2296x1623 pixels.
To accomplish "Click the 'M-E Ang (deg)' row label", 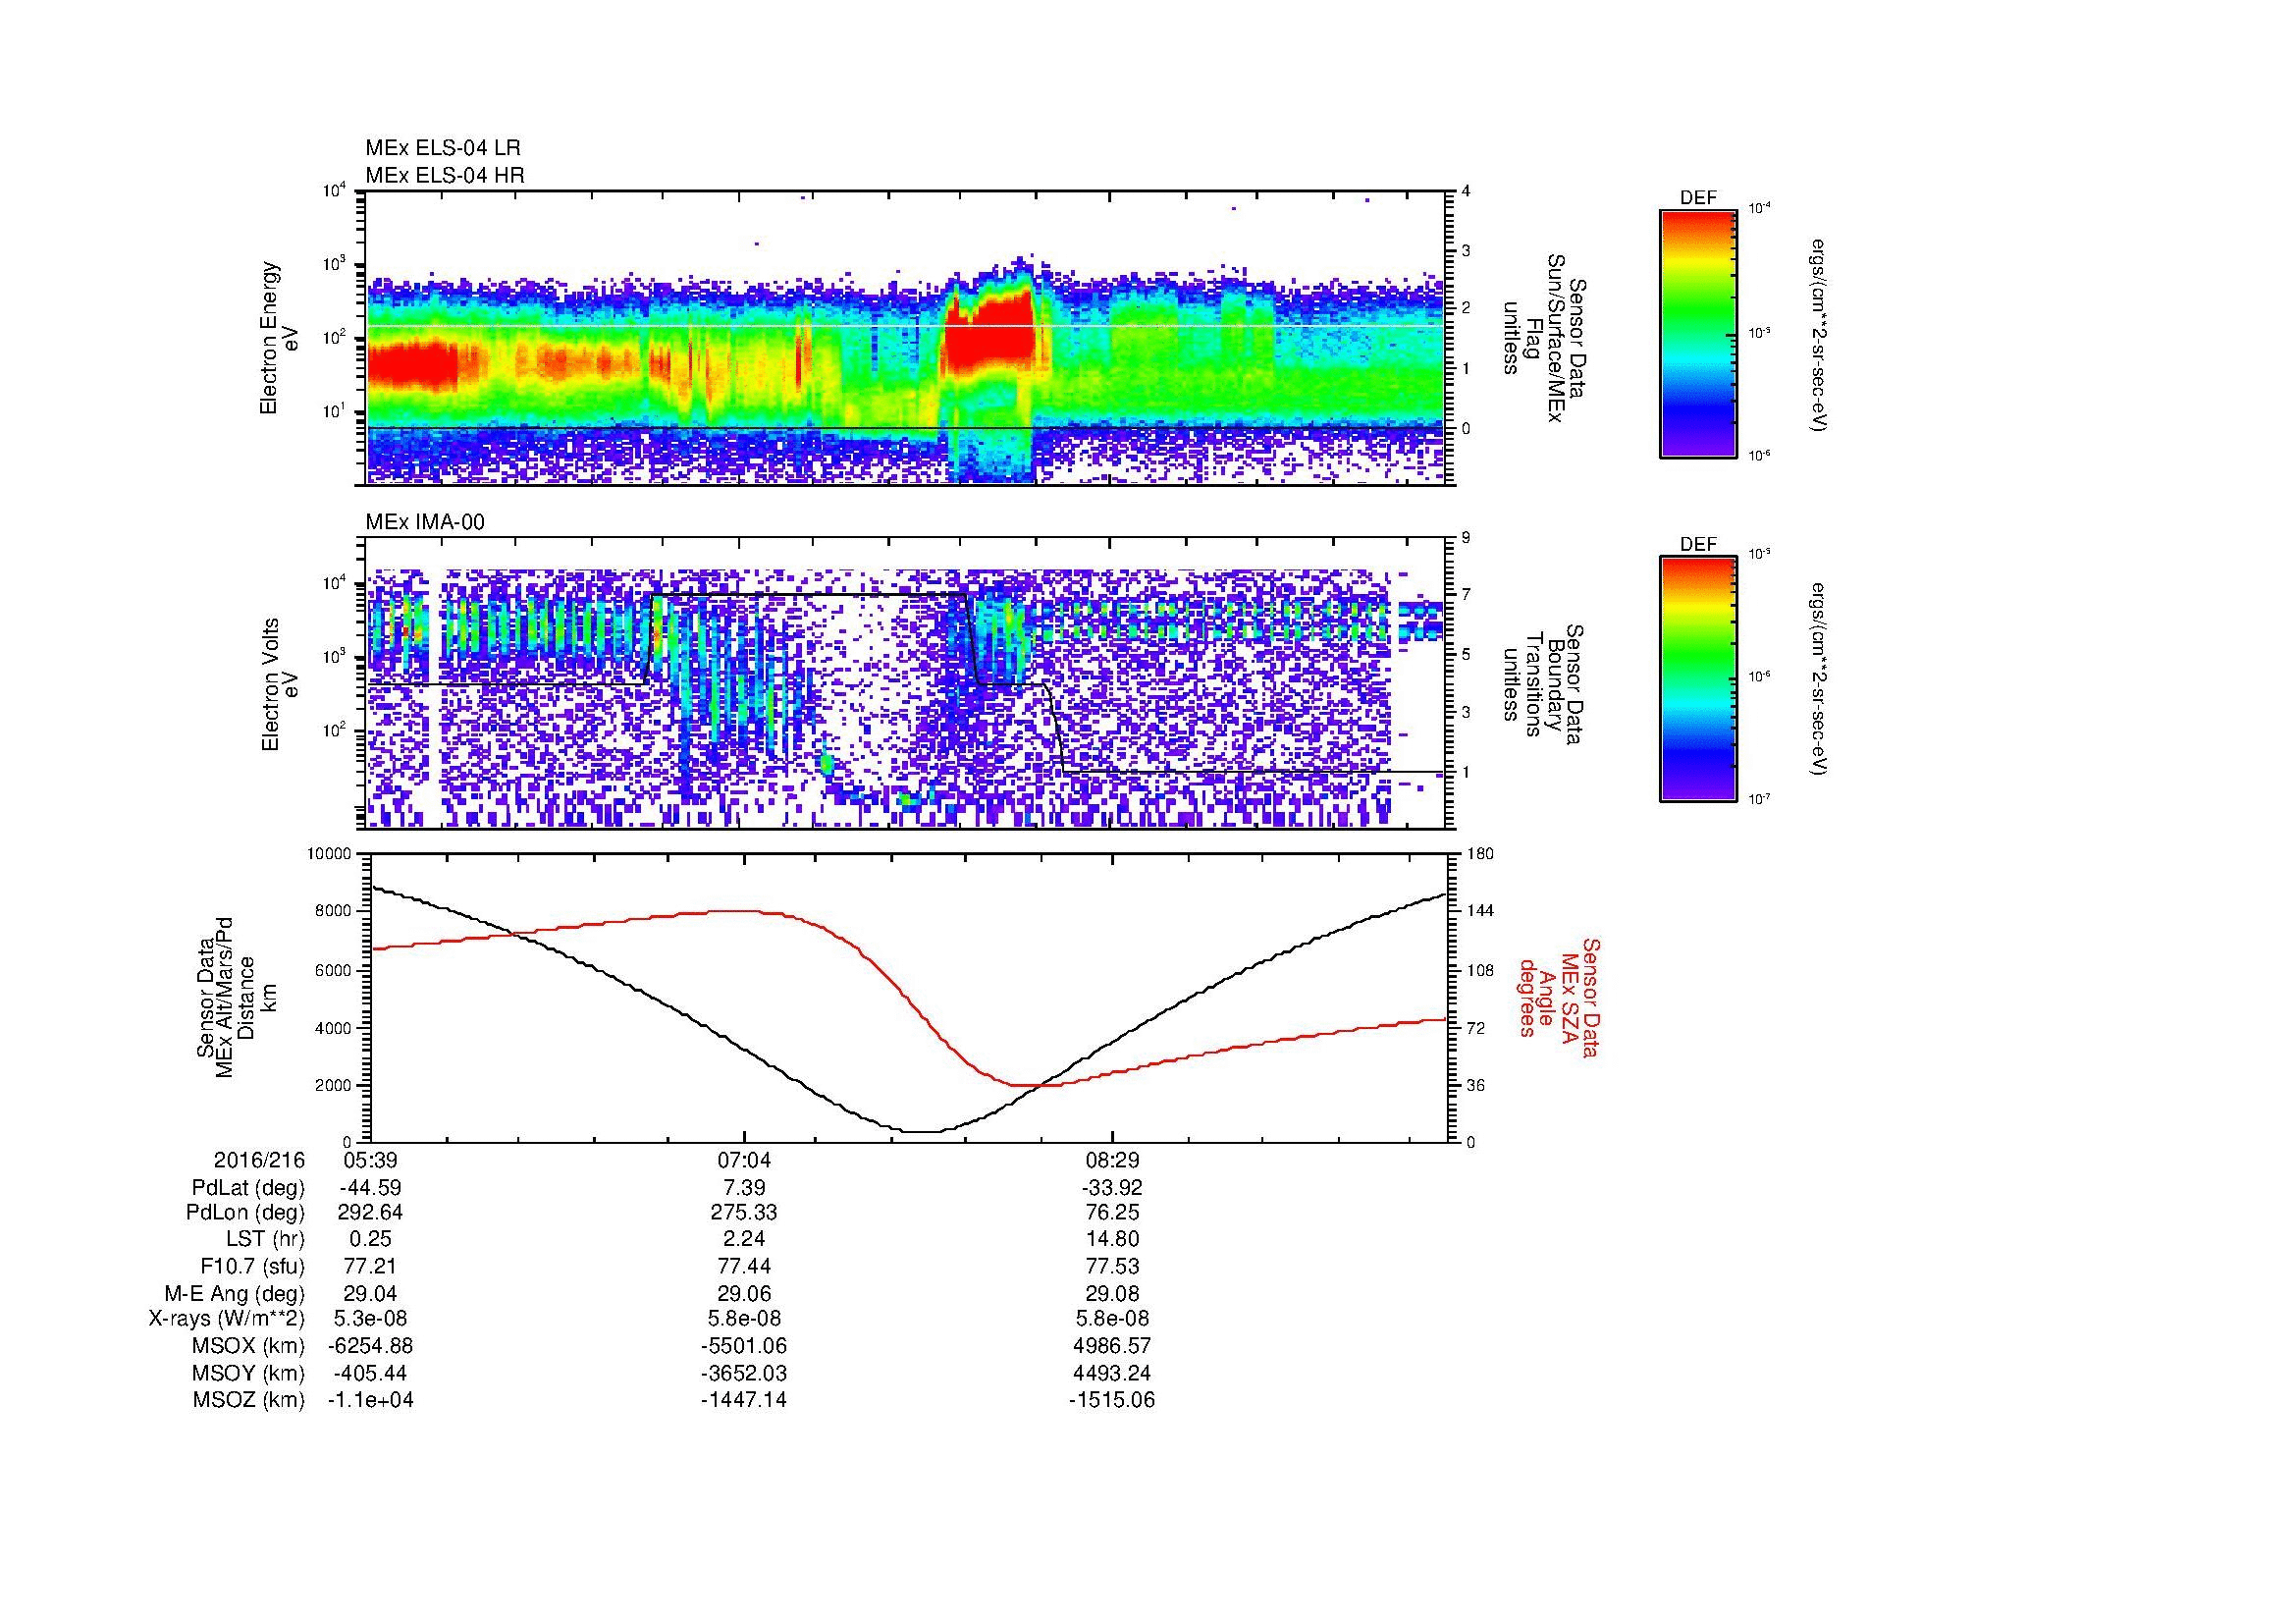I will (235, 1293).
